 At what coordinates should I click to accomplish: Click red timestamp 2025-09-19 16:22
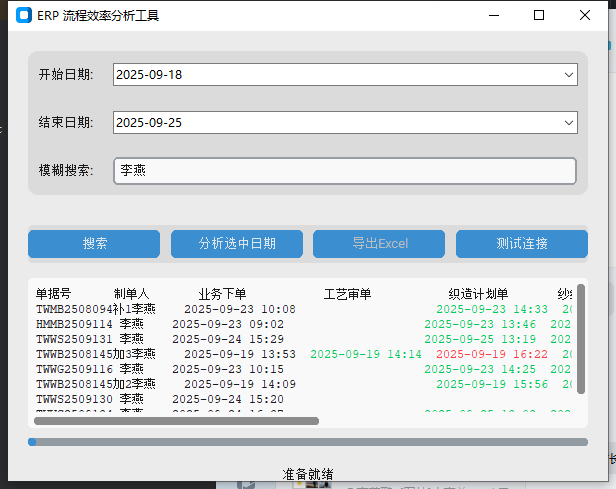[x=492, y=354]
